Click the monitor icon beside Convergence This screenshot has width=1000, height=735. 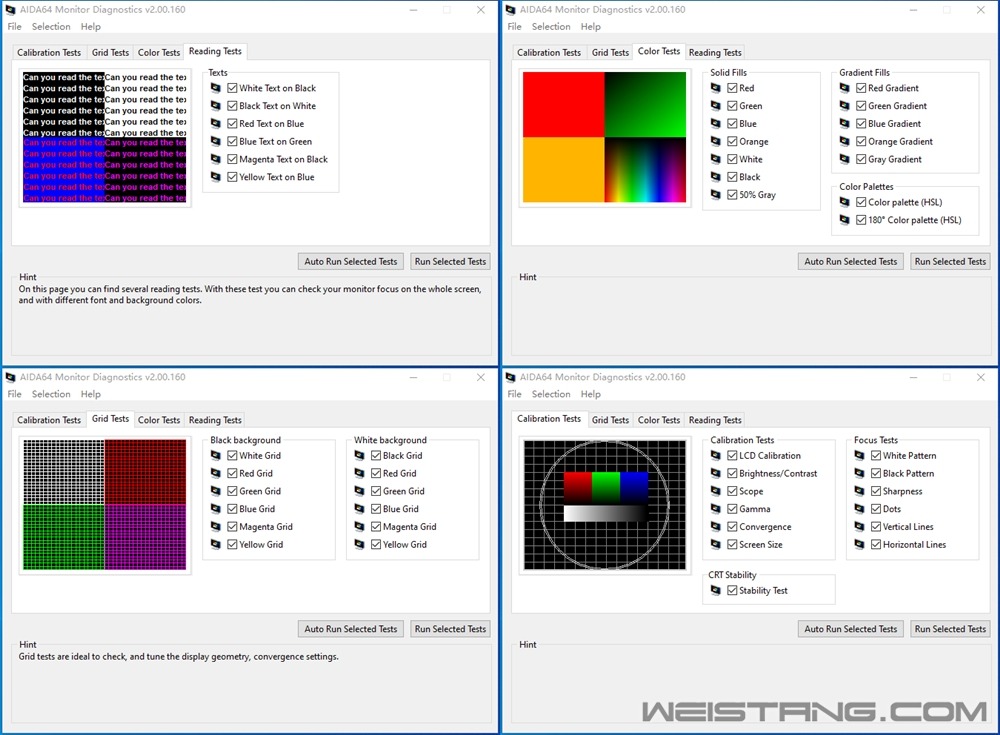coord(716,527)
